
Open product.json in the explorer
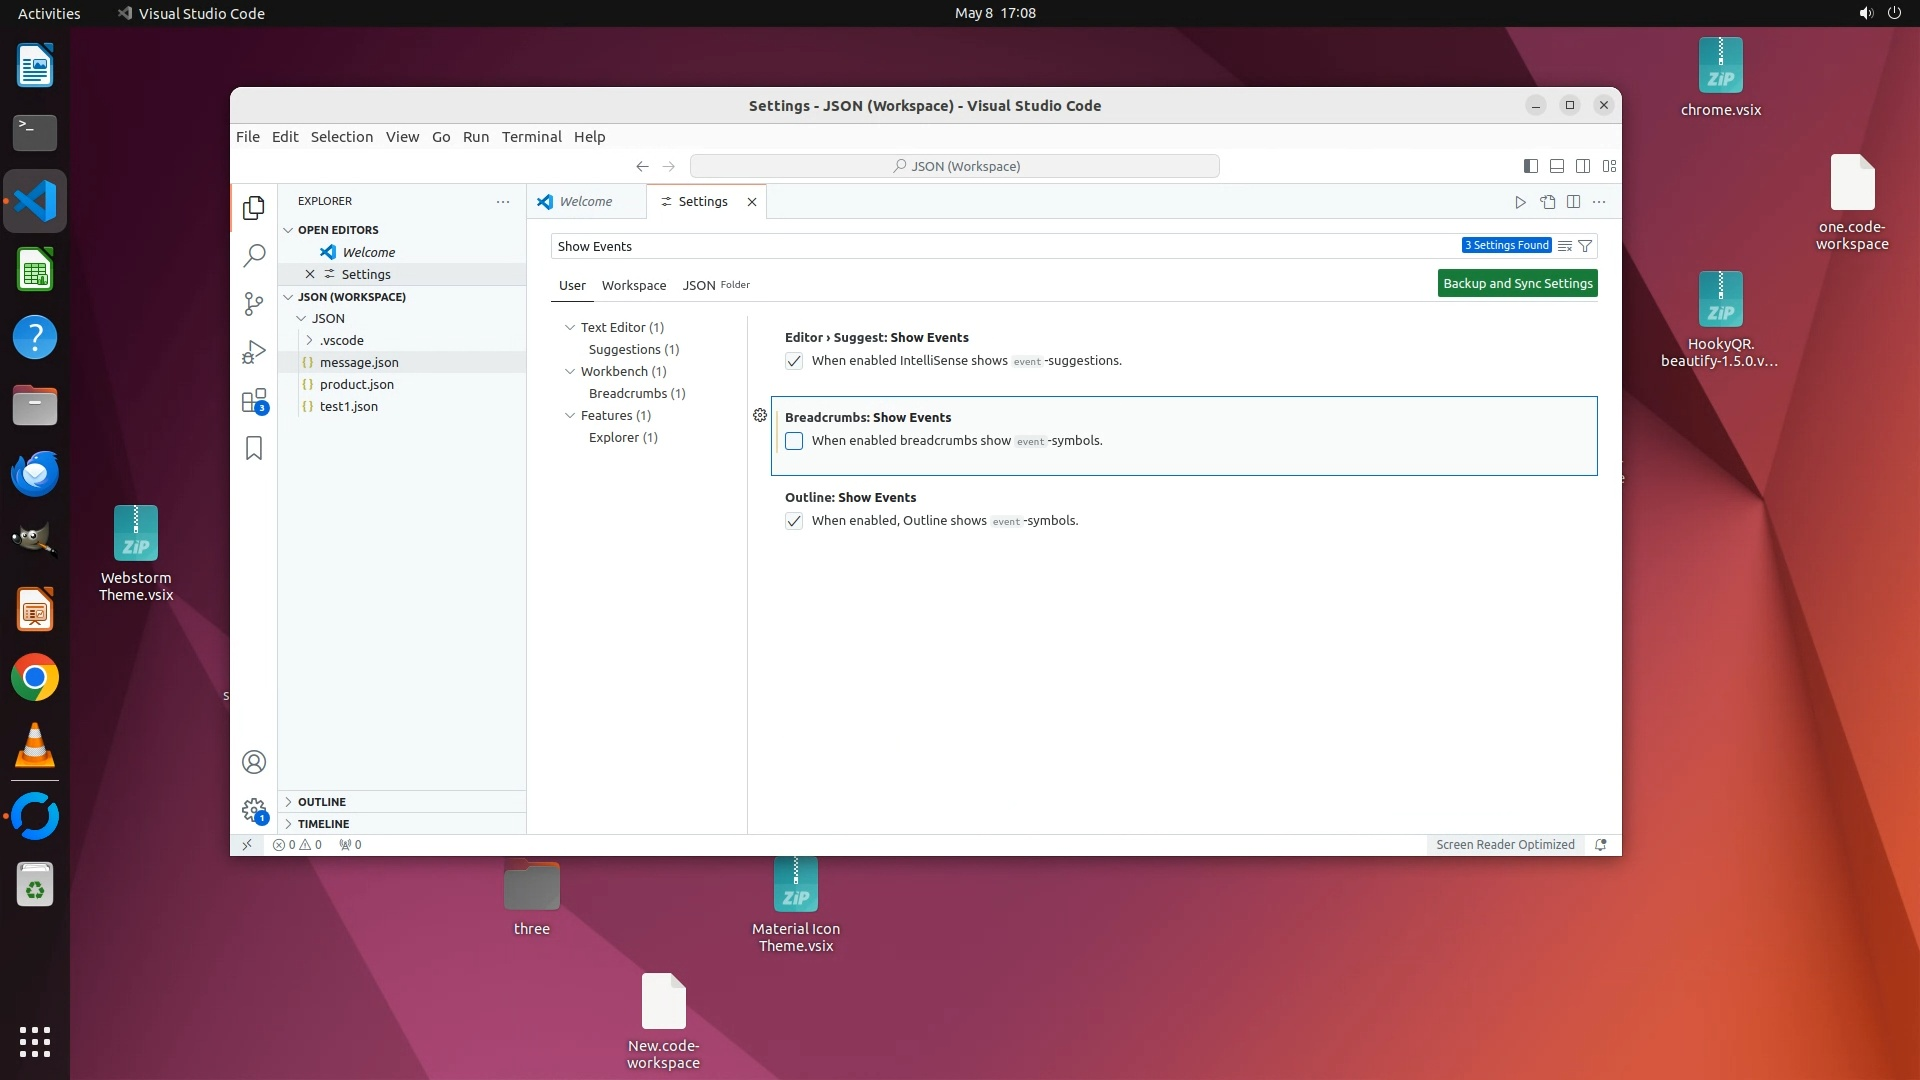pyautogui.click(x=356, y=384)
